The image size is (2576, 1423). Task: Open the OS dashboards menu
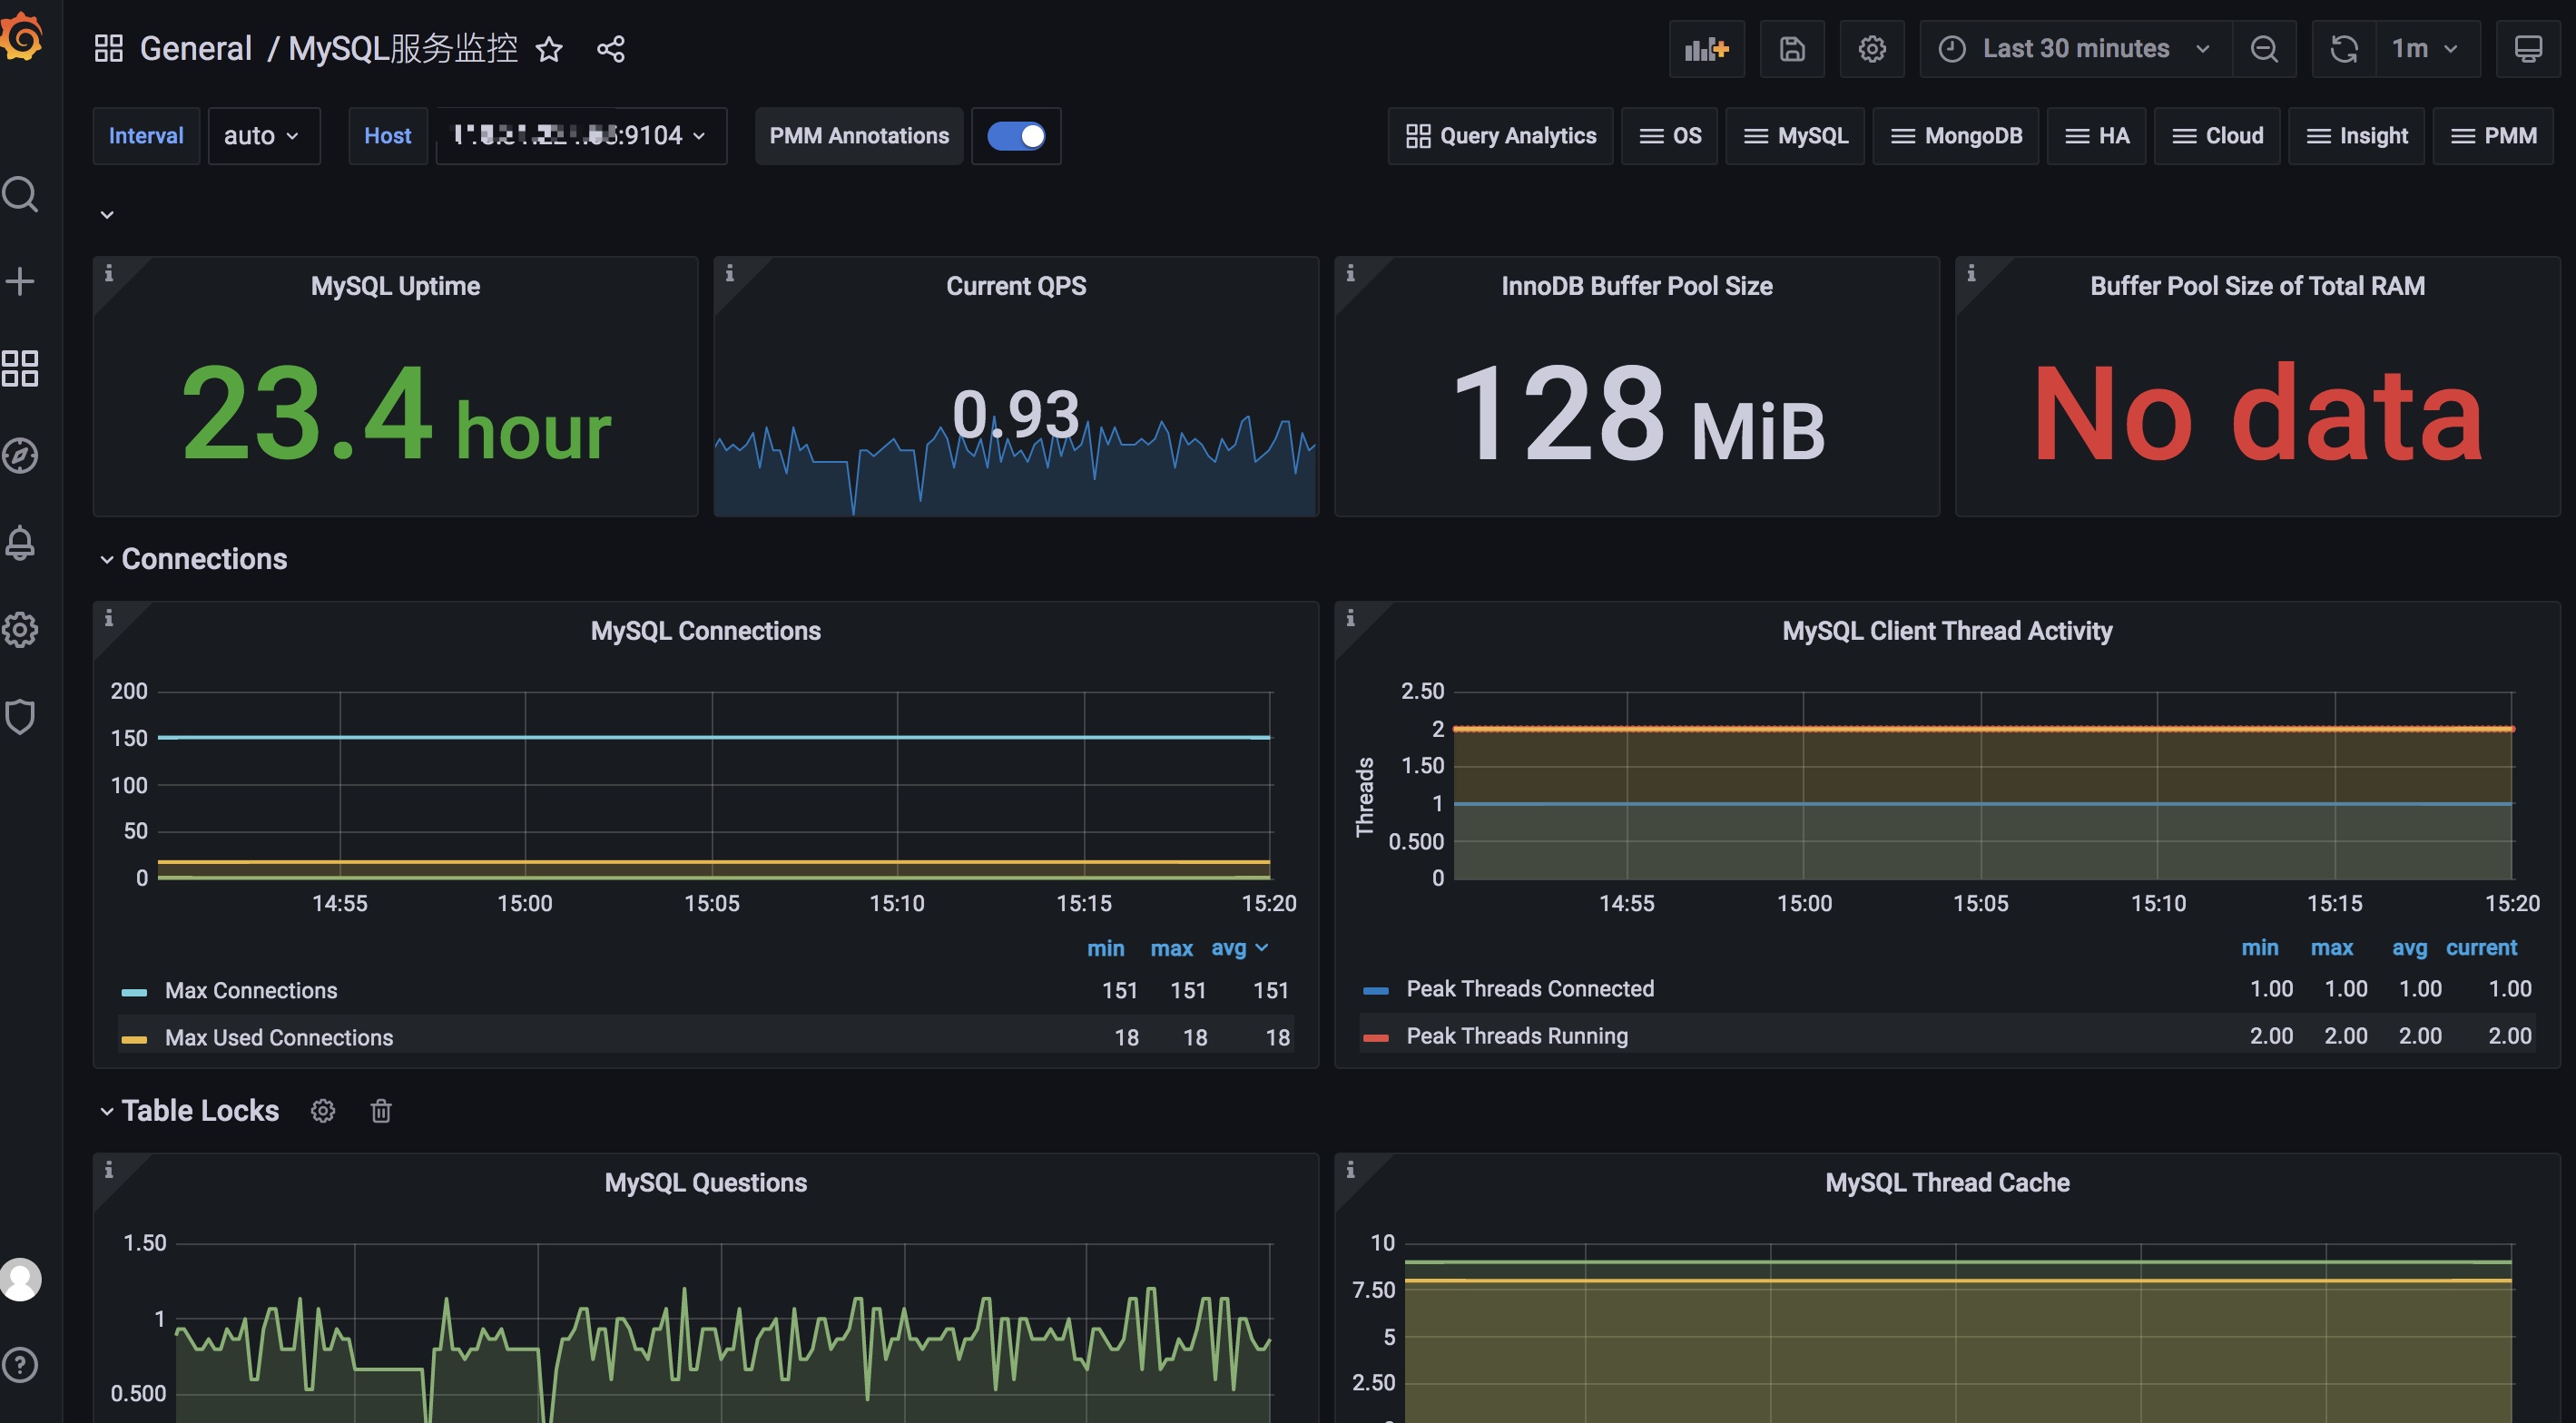[1669, 136]
